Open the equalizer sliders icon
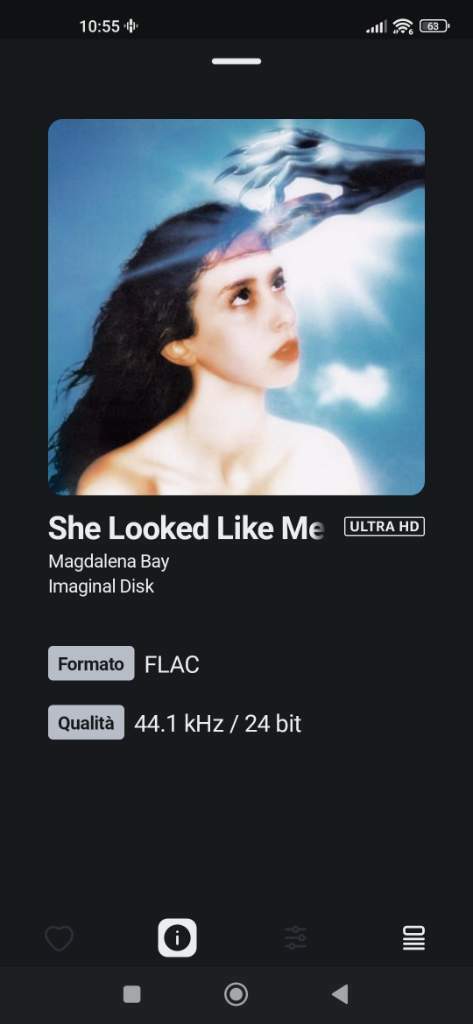Image resolution: width=473 pixels, height=1024 pixels. pos(295,938)
